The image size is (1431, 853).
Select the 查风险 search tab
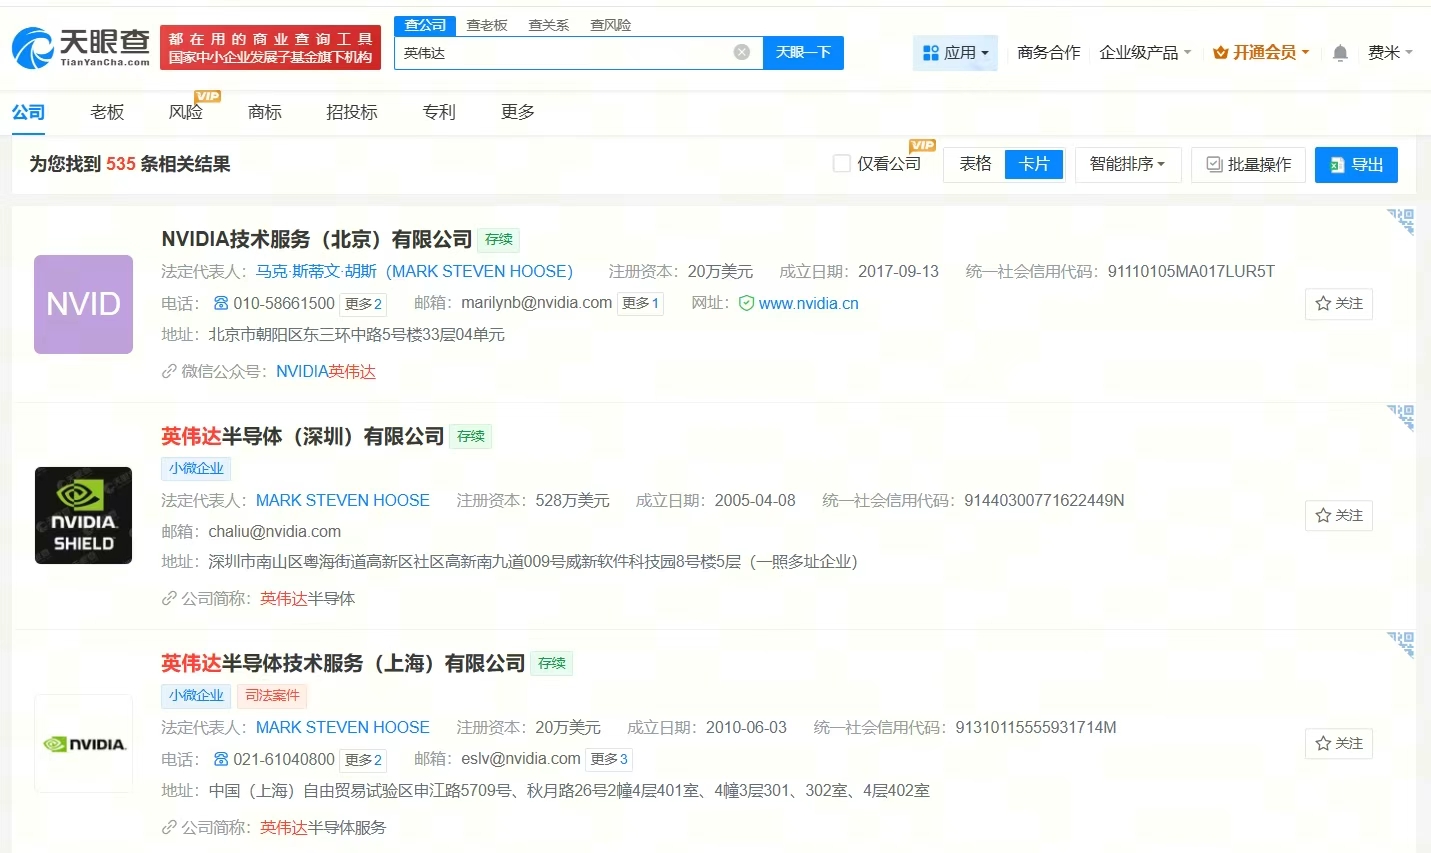click(x=610, y=25)
